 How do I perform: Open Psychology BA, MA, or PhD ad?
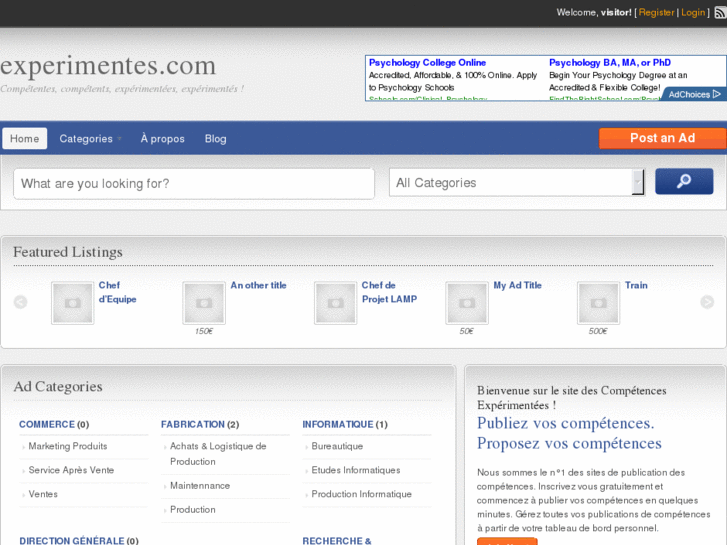click(x=610, y=63)
